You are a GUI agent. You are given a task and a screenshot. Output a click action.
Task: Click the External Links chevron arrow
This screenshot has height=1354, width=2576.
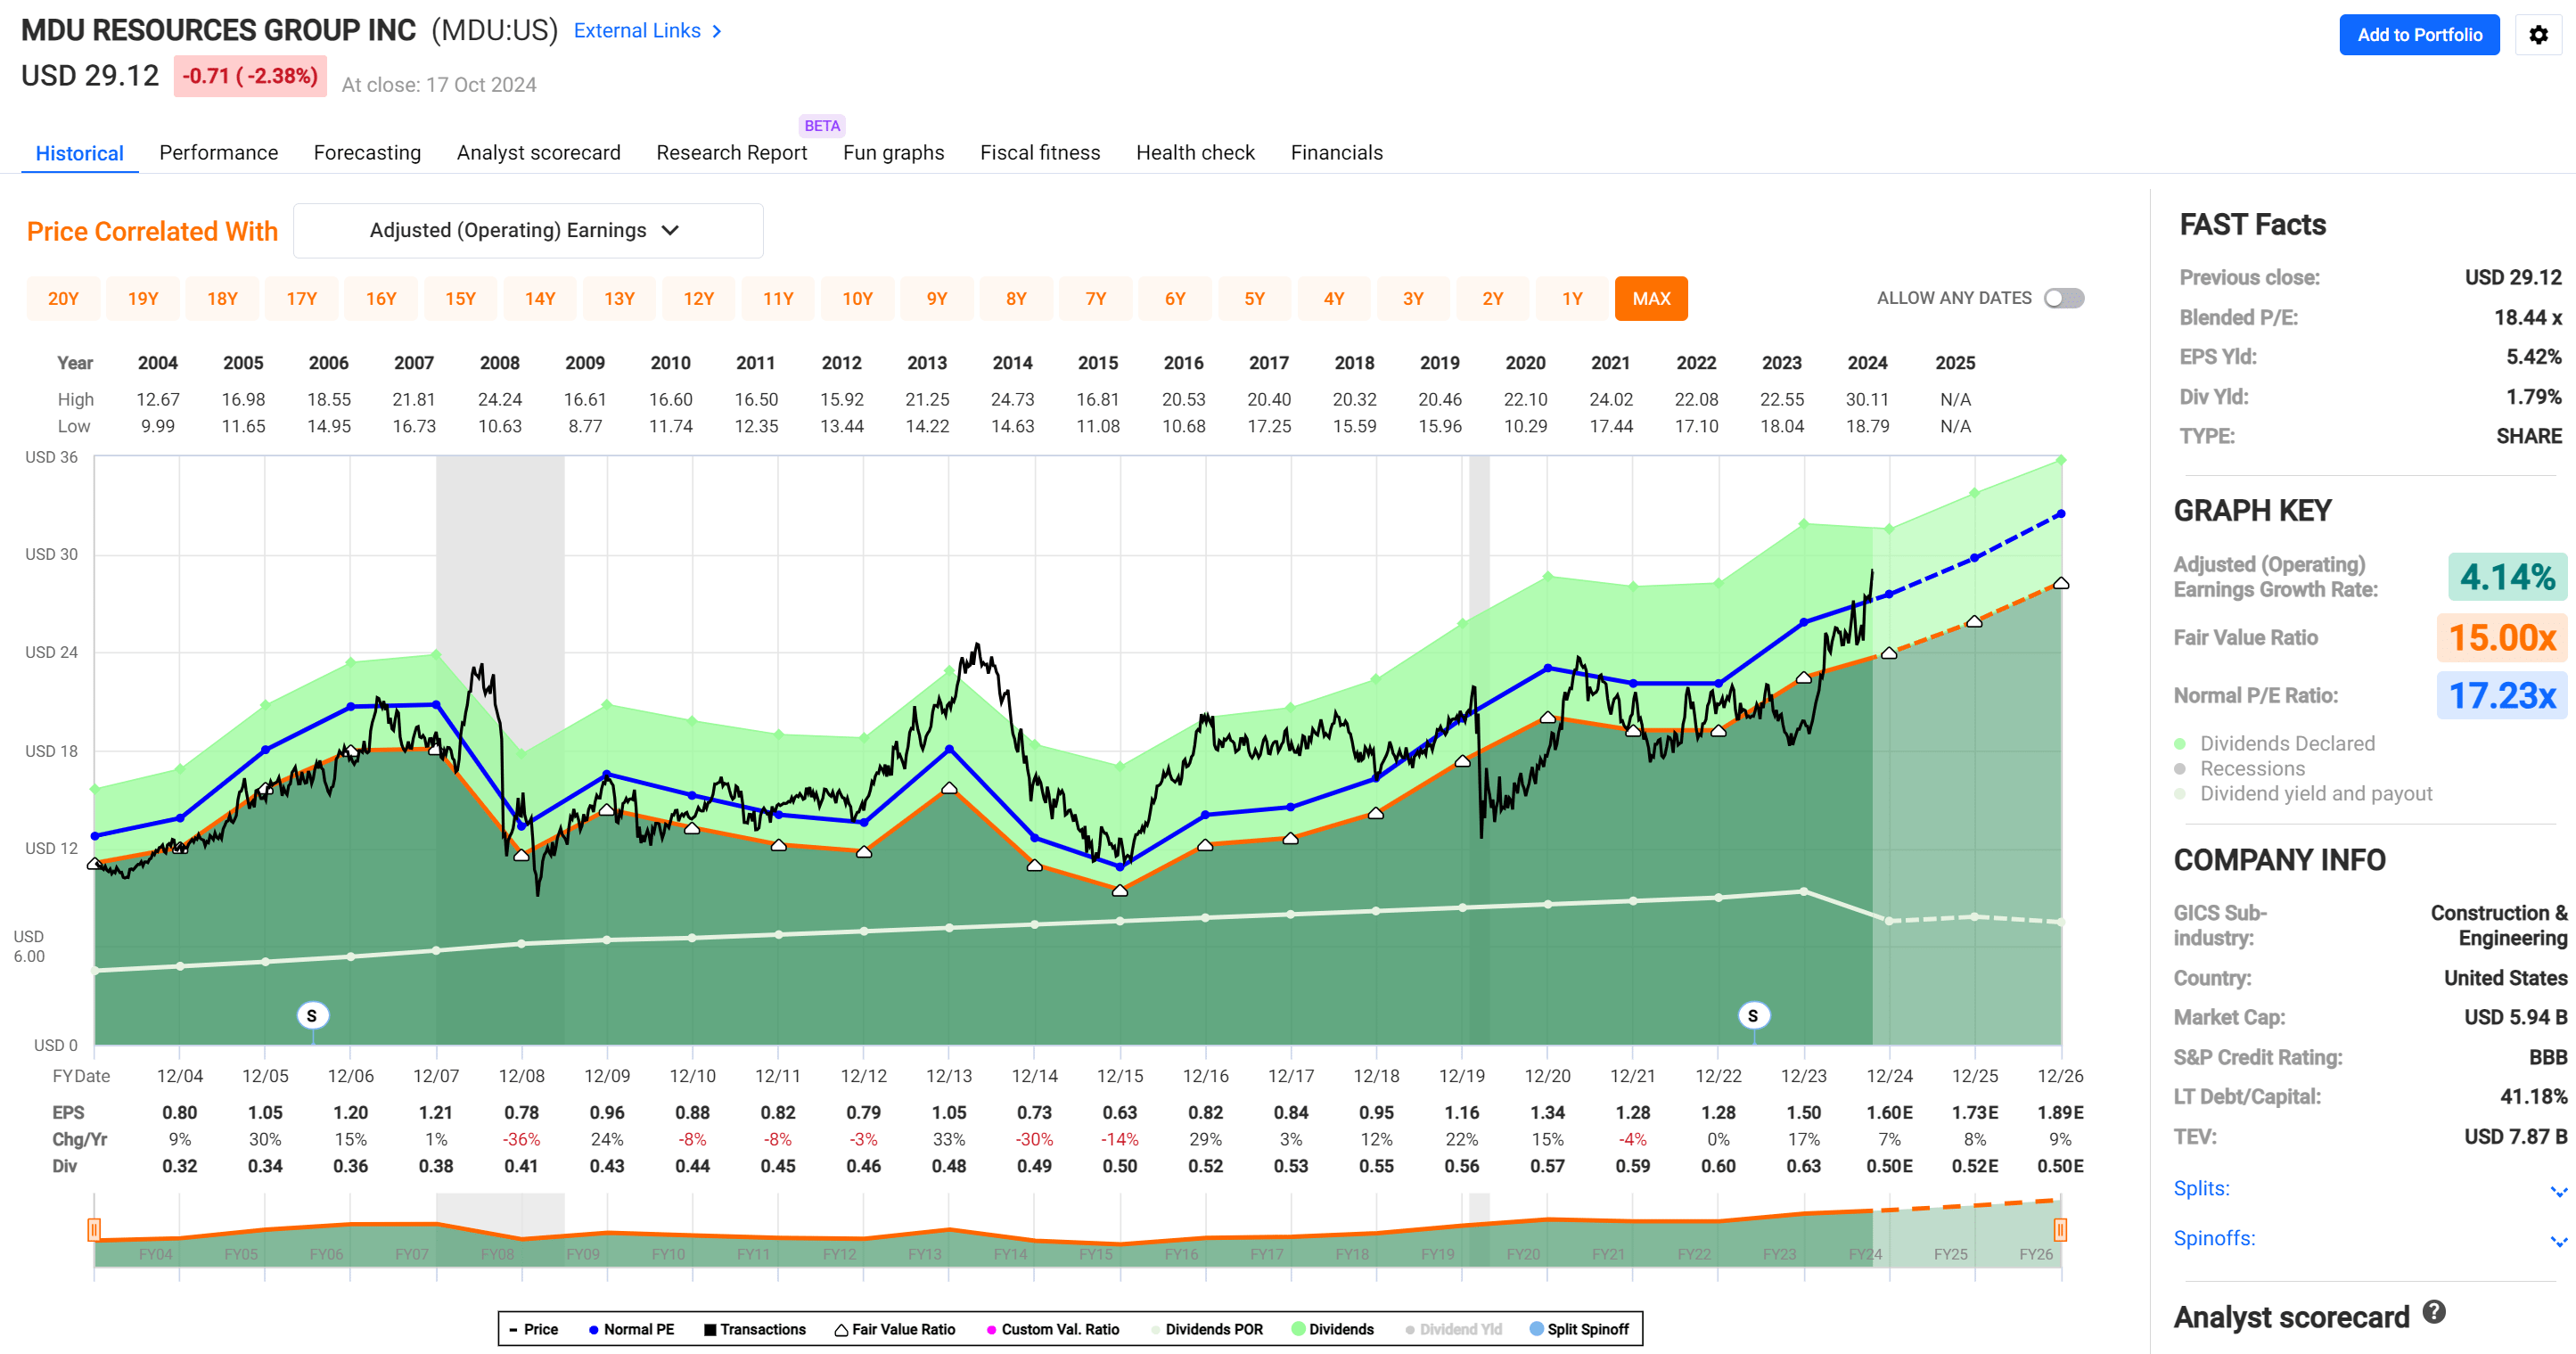[x=717, y=32]
